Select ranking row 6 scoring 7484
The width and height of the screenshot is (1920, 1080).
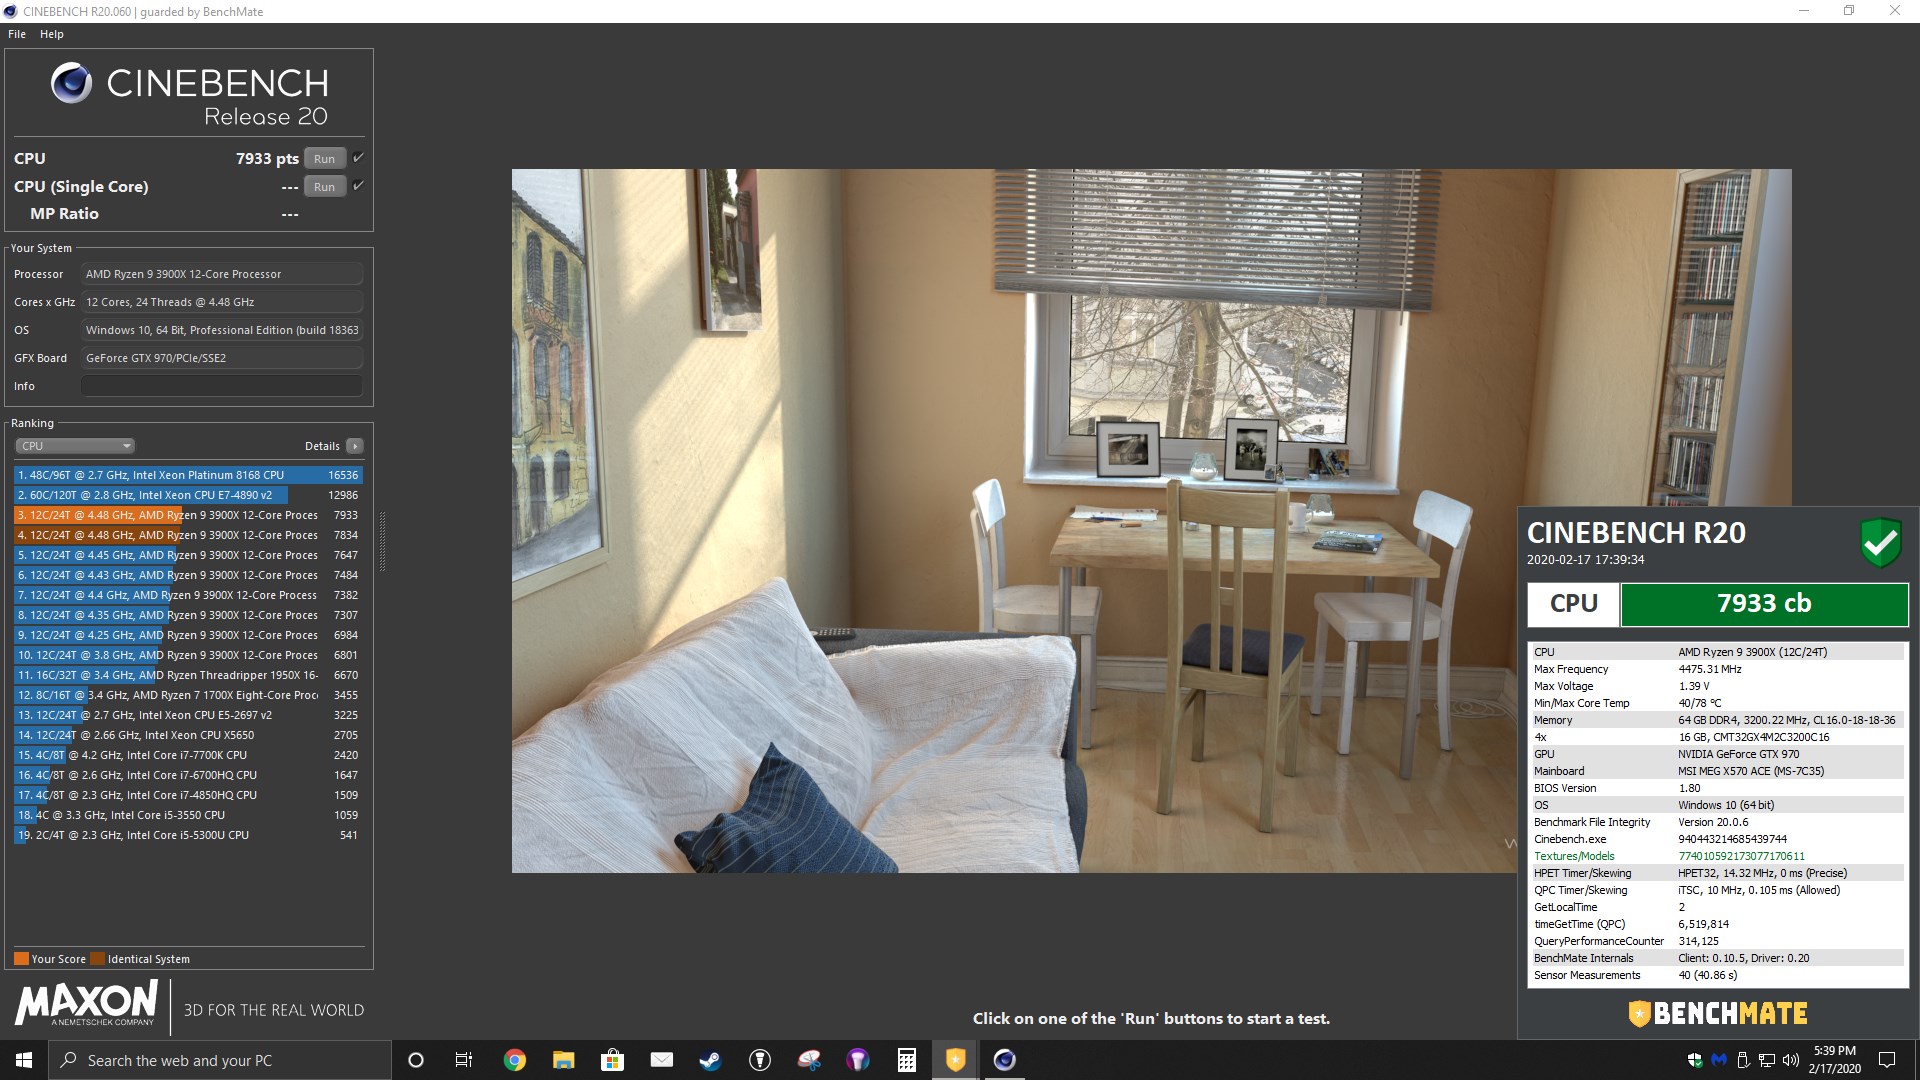point(188,575)
